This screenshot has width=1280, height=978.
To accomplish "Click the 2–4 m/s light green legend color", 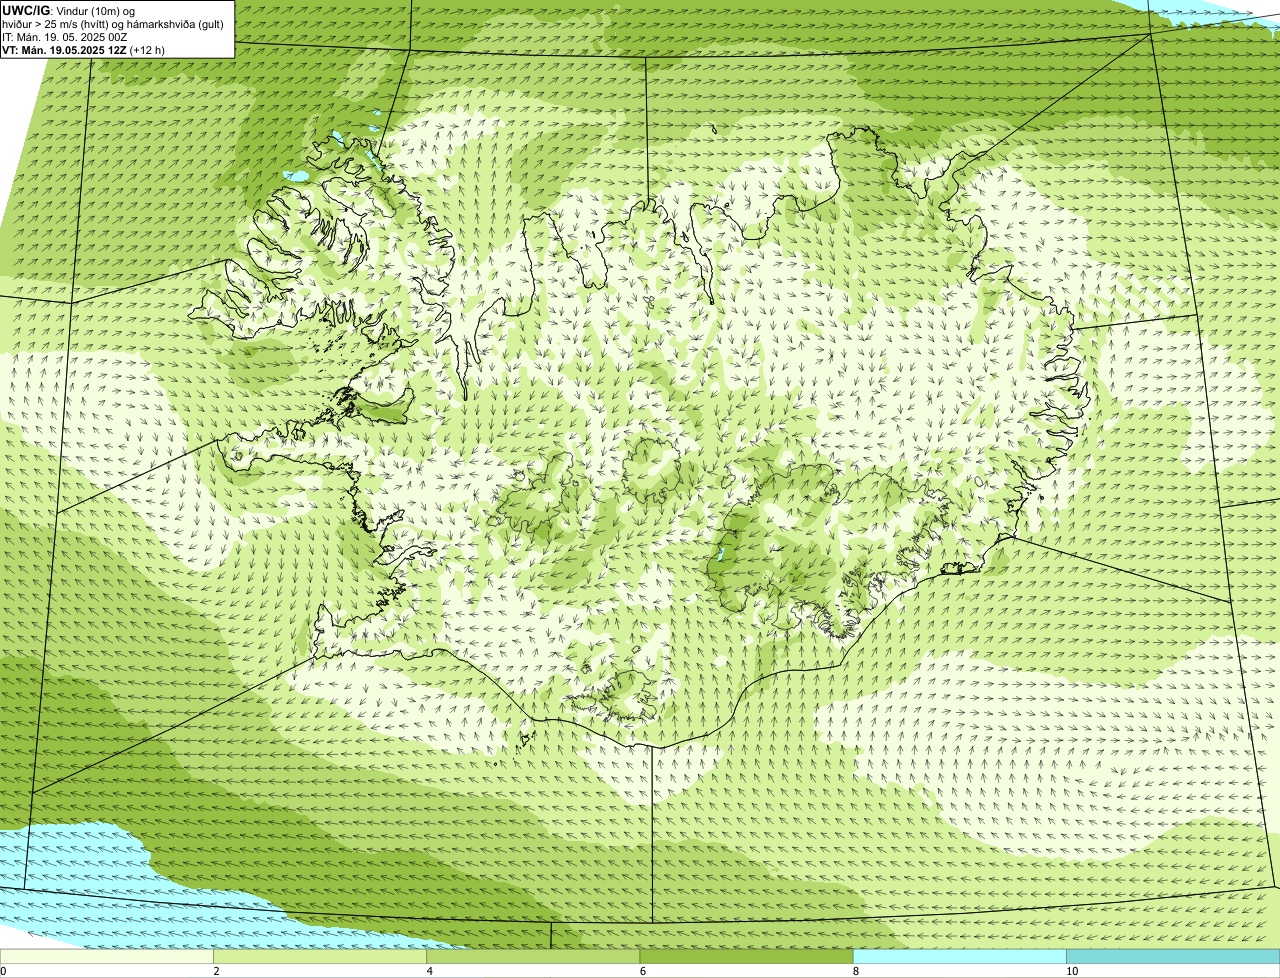I will [320, 957].
